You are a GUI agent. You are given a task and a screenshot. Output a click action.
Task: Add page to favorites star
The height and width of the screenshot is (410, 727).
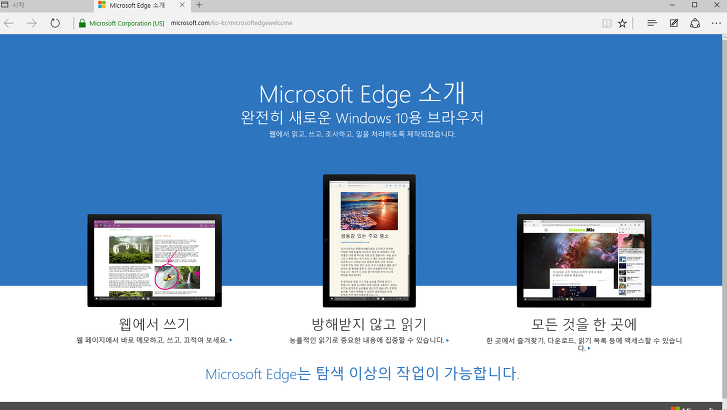(x=622, y=23)
